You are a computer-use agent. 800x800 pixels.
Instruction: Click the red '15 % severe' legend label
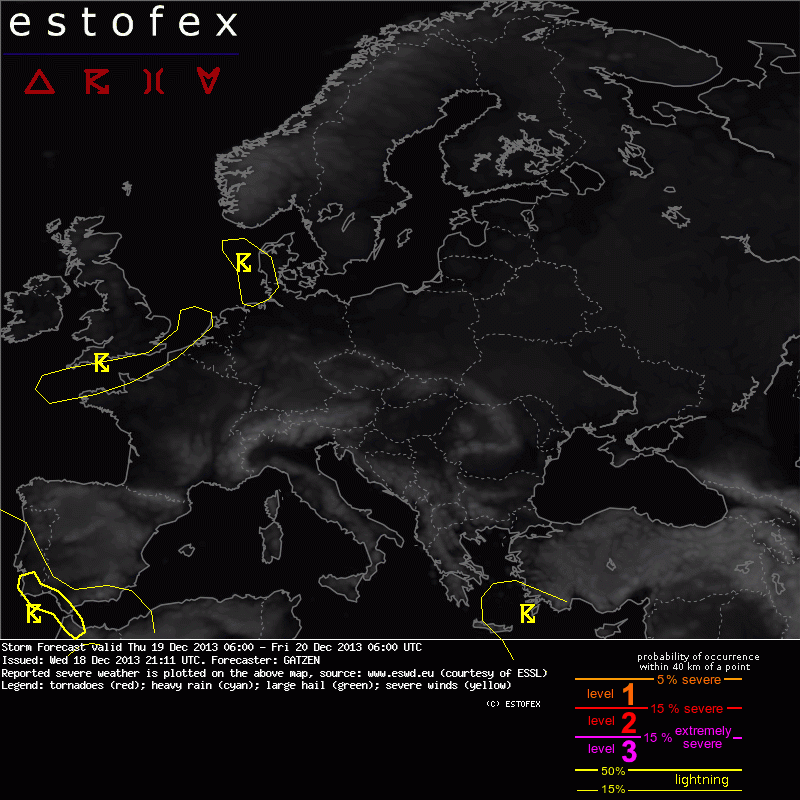click(x=686, y=709)
